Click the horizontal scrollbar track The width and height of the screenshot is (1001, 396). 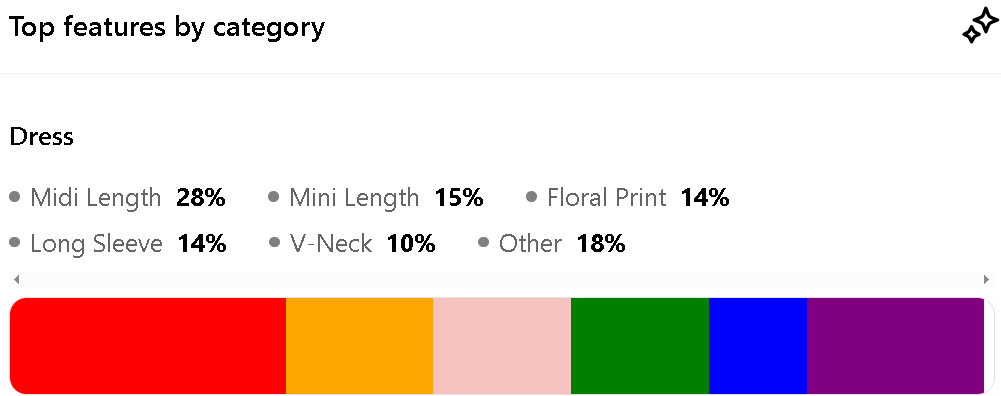click(x=501, y=279)
